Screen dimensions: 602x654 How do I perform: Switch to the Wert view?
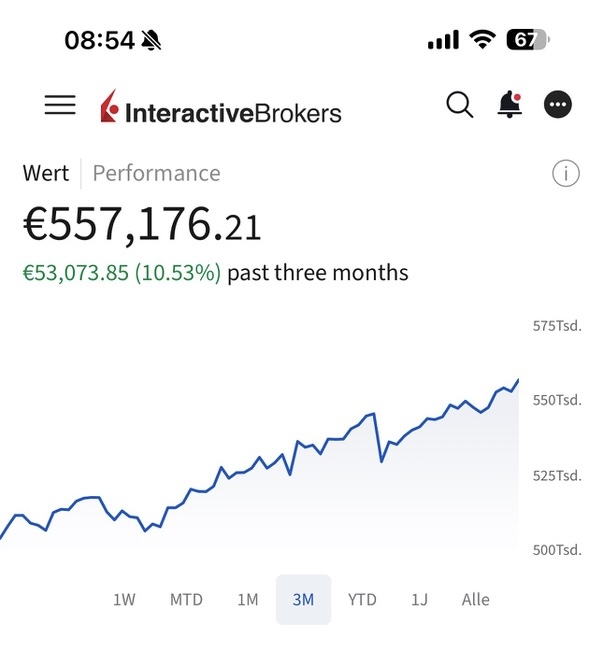tap(46, 173)
